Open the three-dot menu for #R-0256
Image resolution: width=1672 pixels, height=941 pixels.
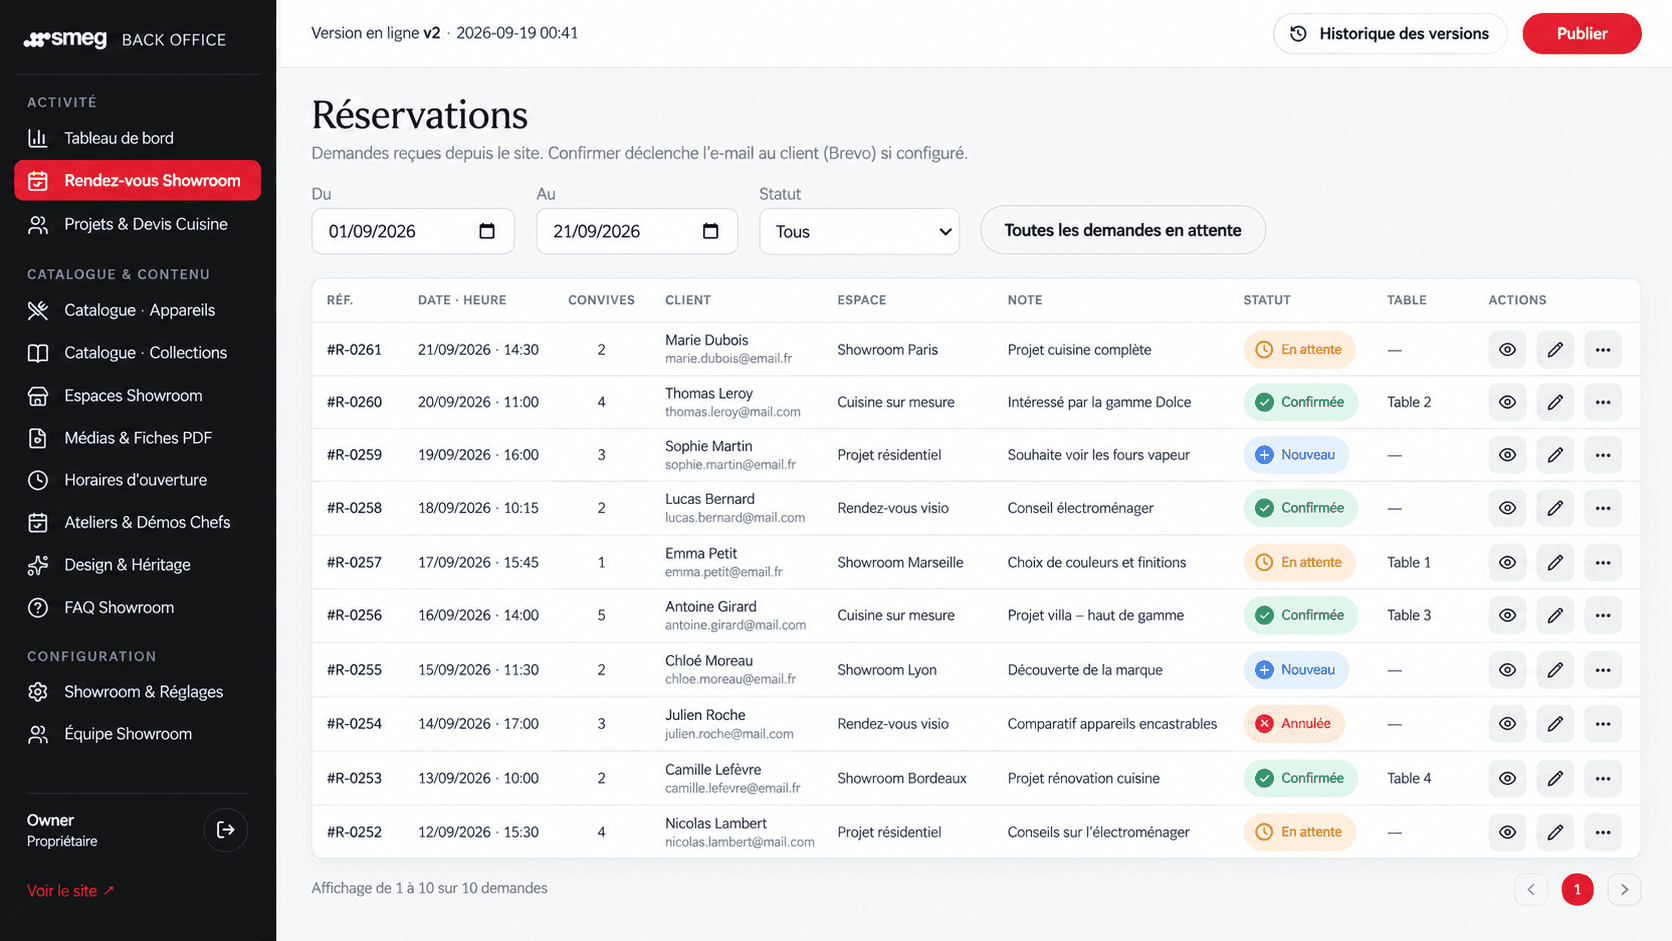pos(1603,615)
